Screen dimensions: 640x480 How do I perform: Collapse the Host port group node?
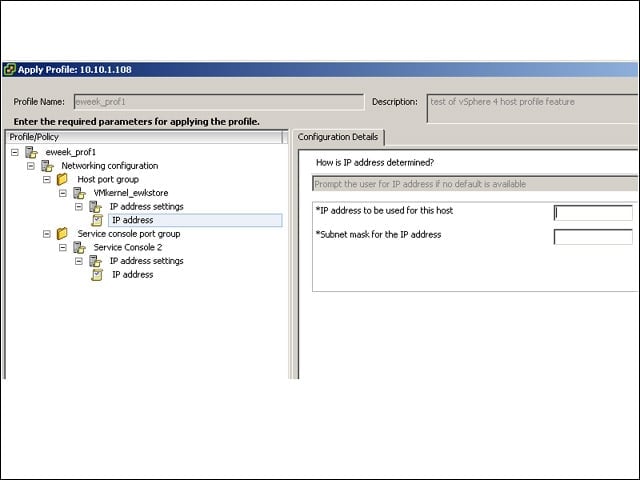[47, 179]
